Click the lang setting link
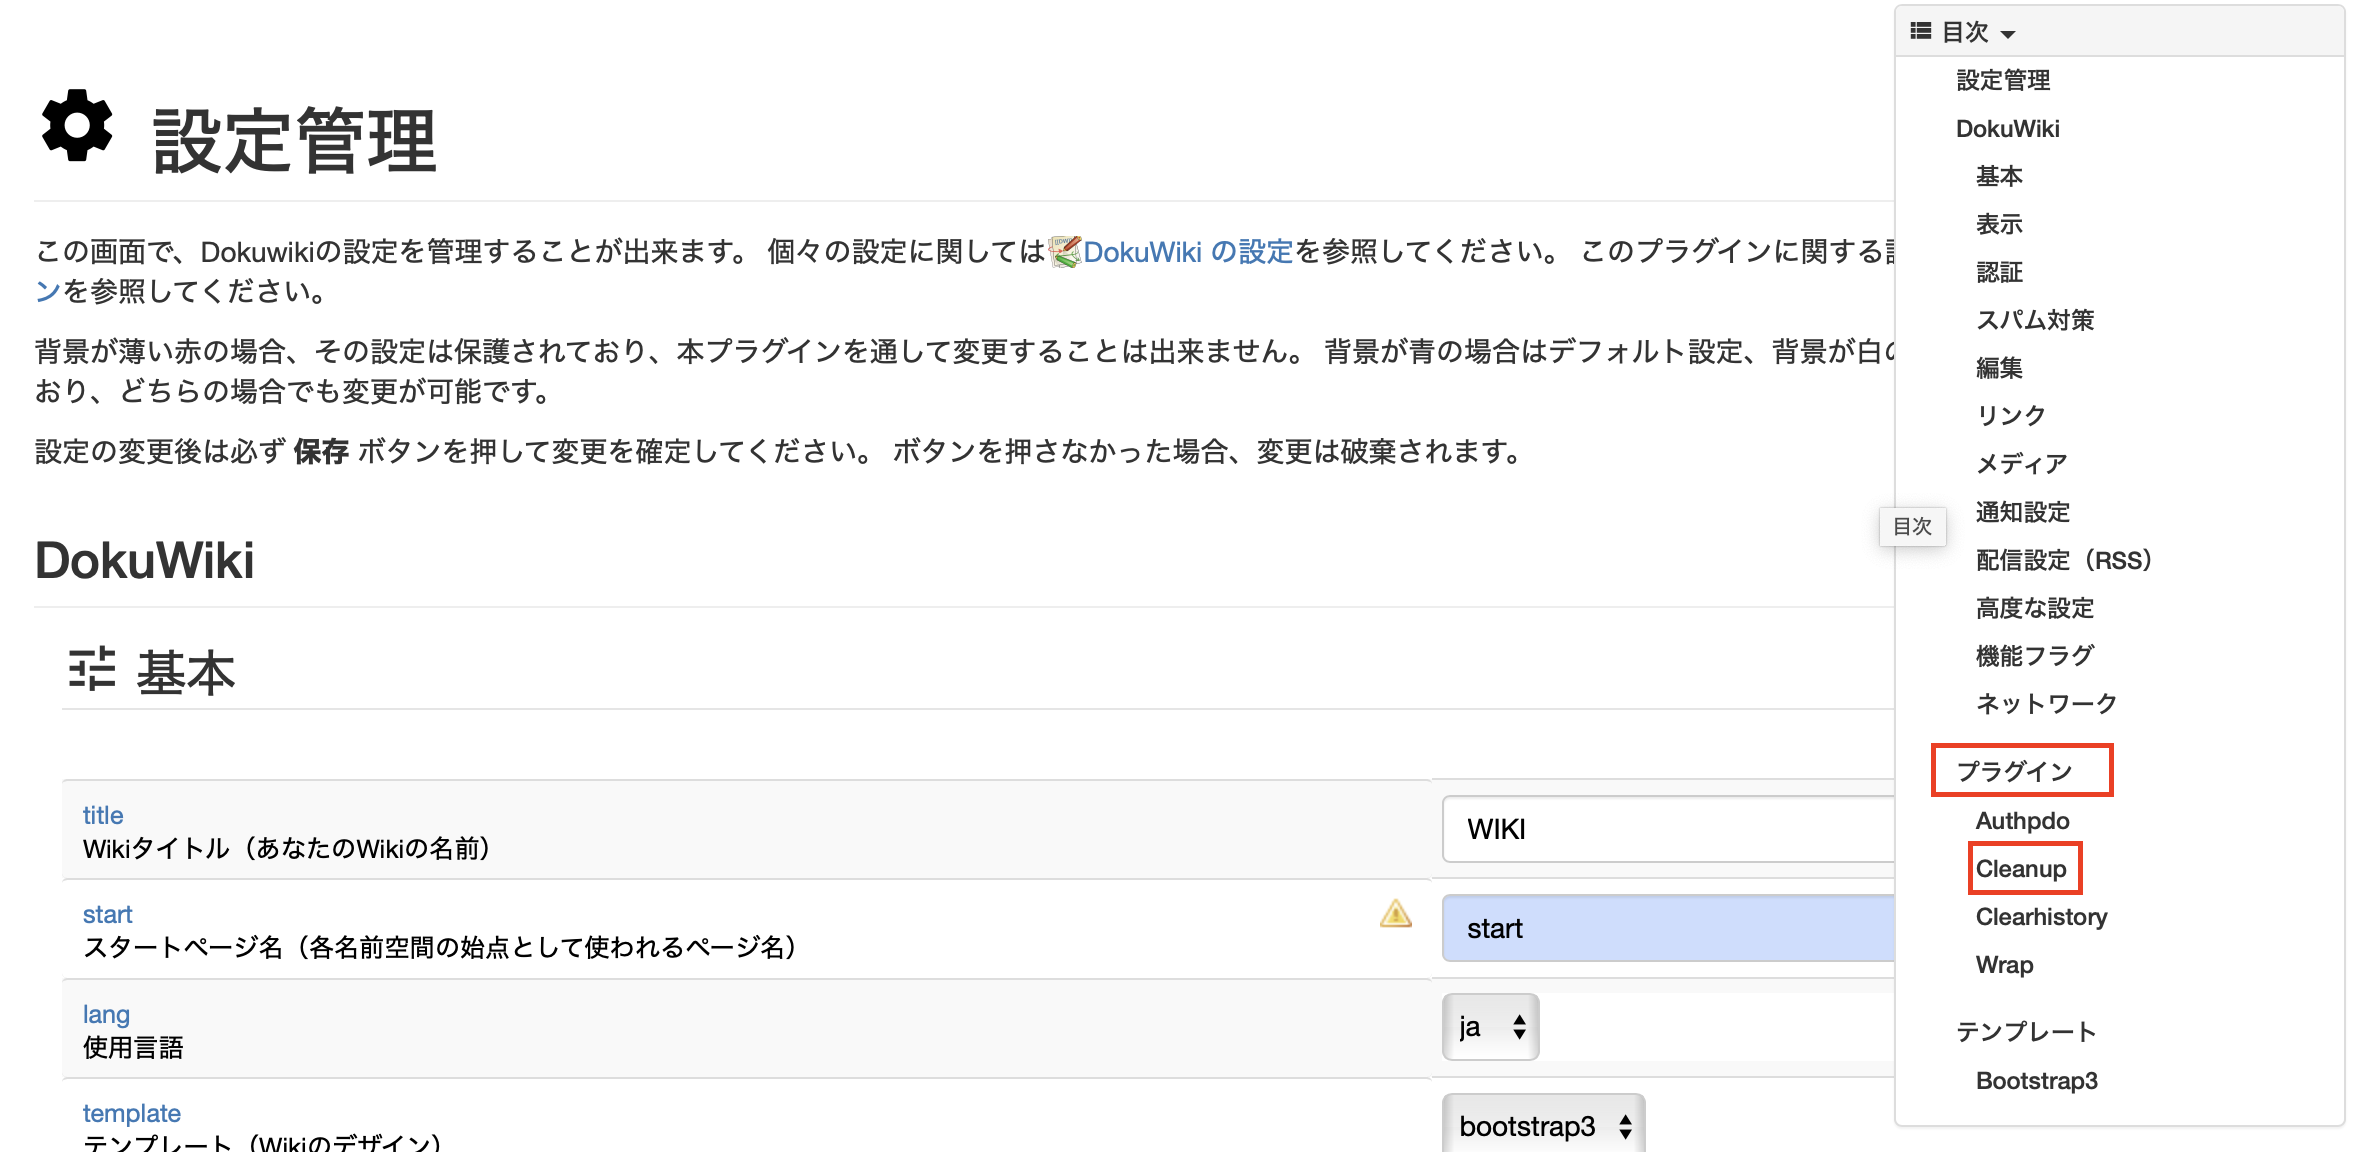The width and height of the screenshot is (2358, 1152). point(106,1013)
